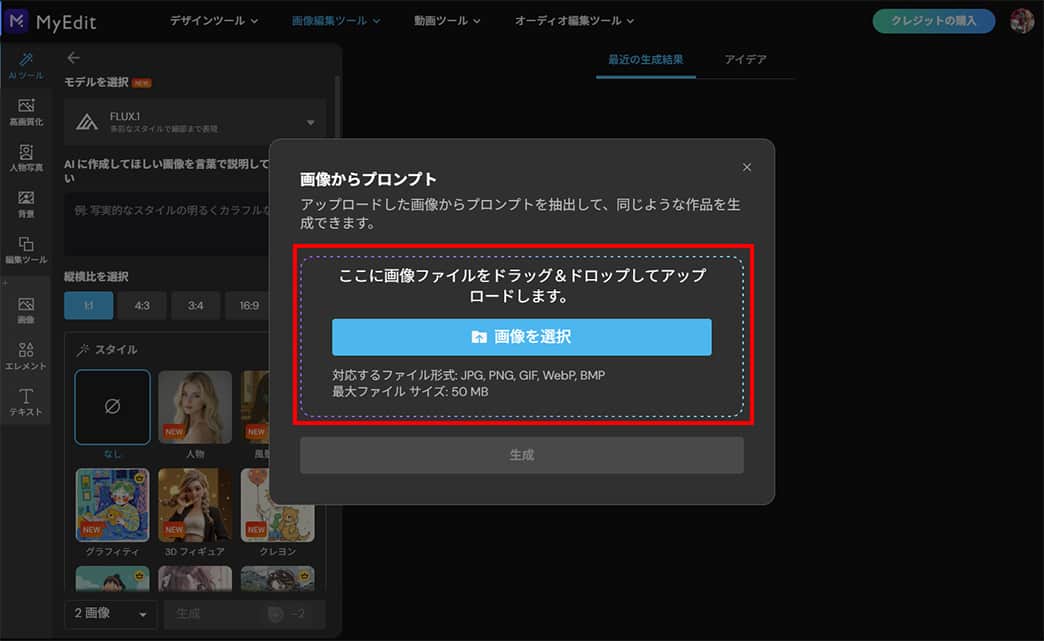Click the 画像を選択 upload button

[x=521, y=337]
